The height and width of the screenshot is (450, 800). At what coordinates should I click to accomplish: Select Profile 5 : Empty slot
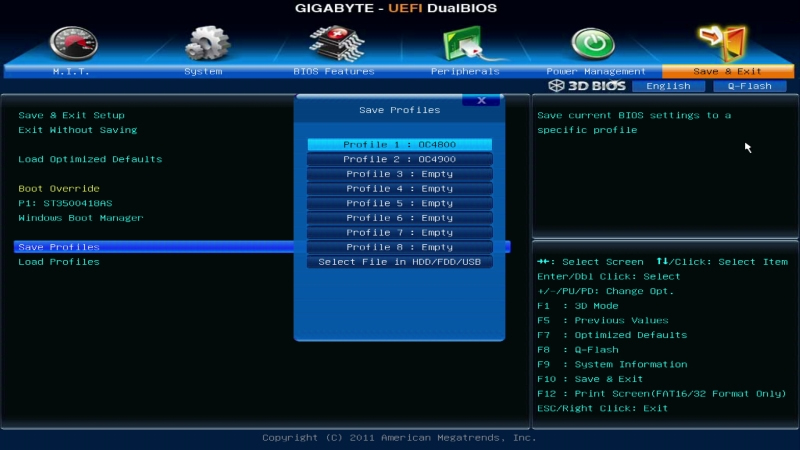click(399, 203)
